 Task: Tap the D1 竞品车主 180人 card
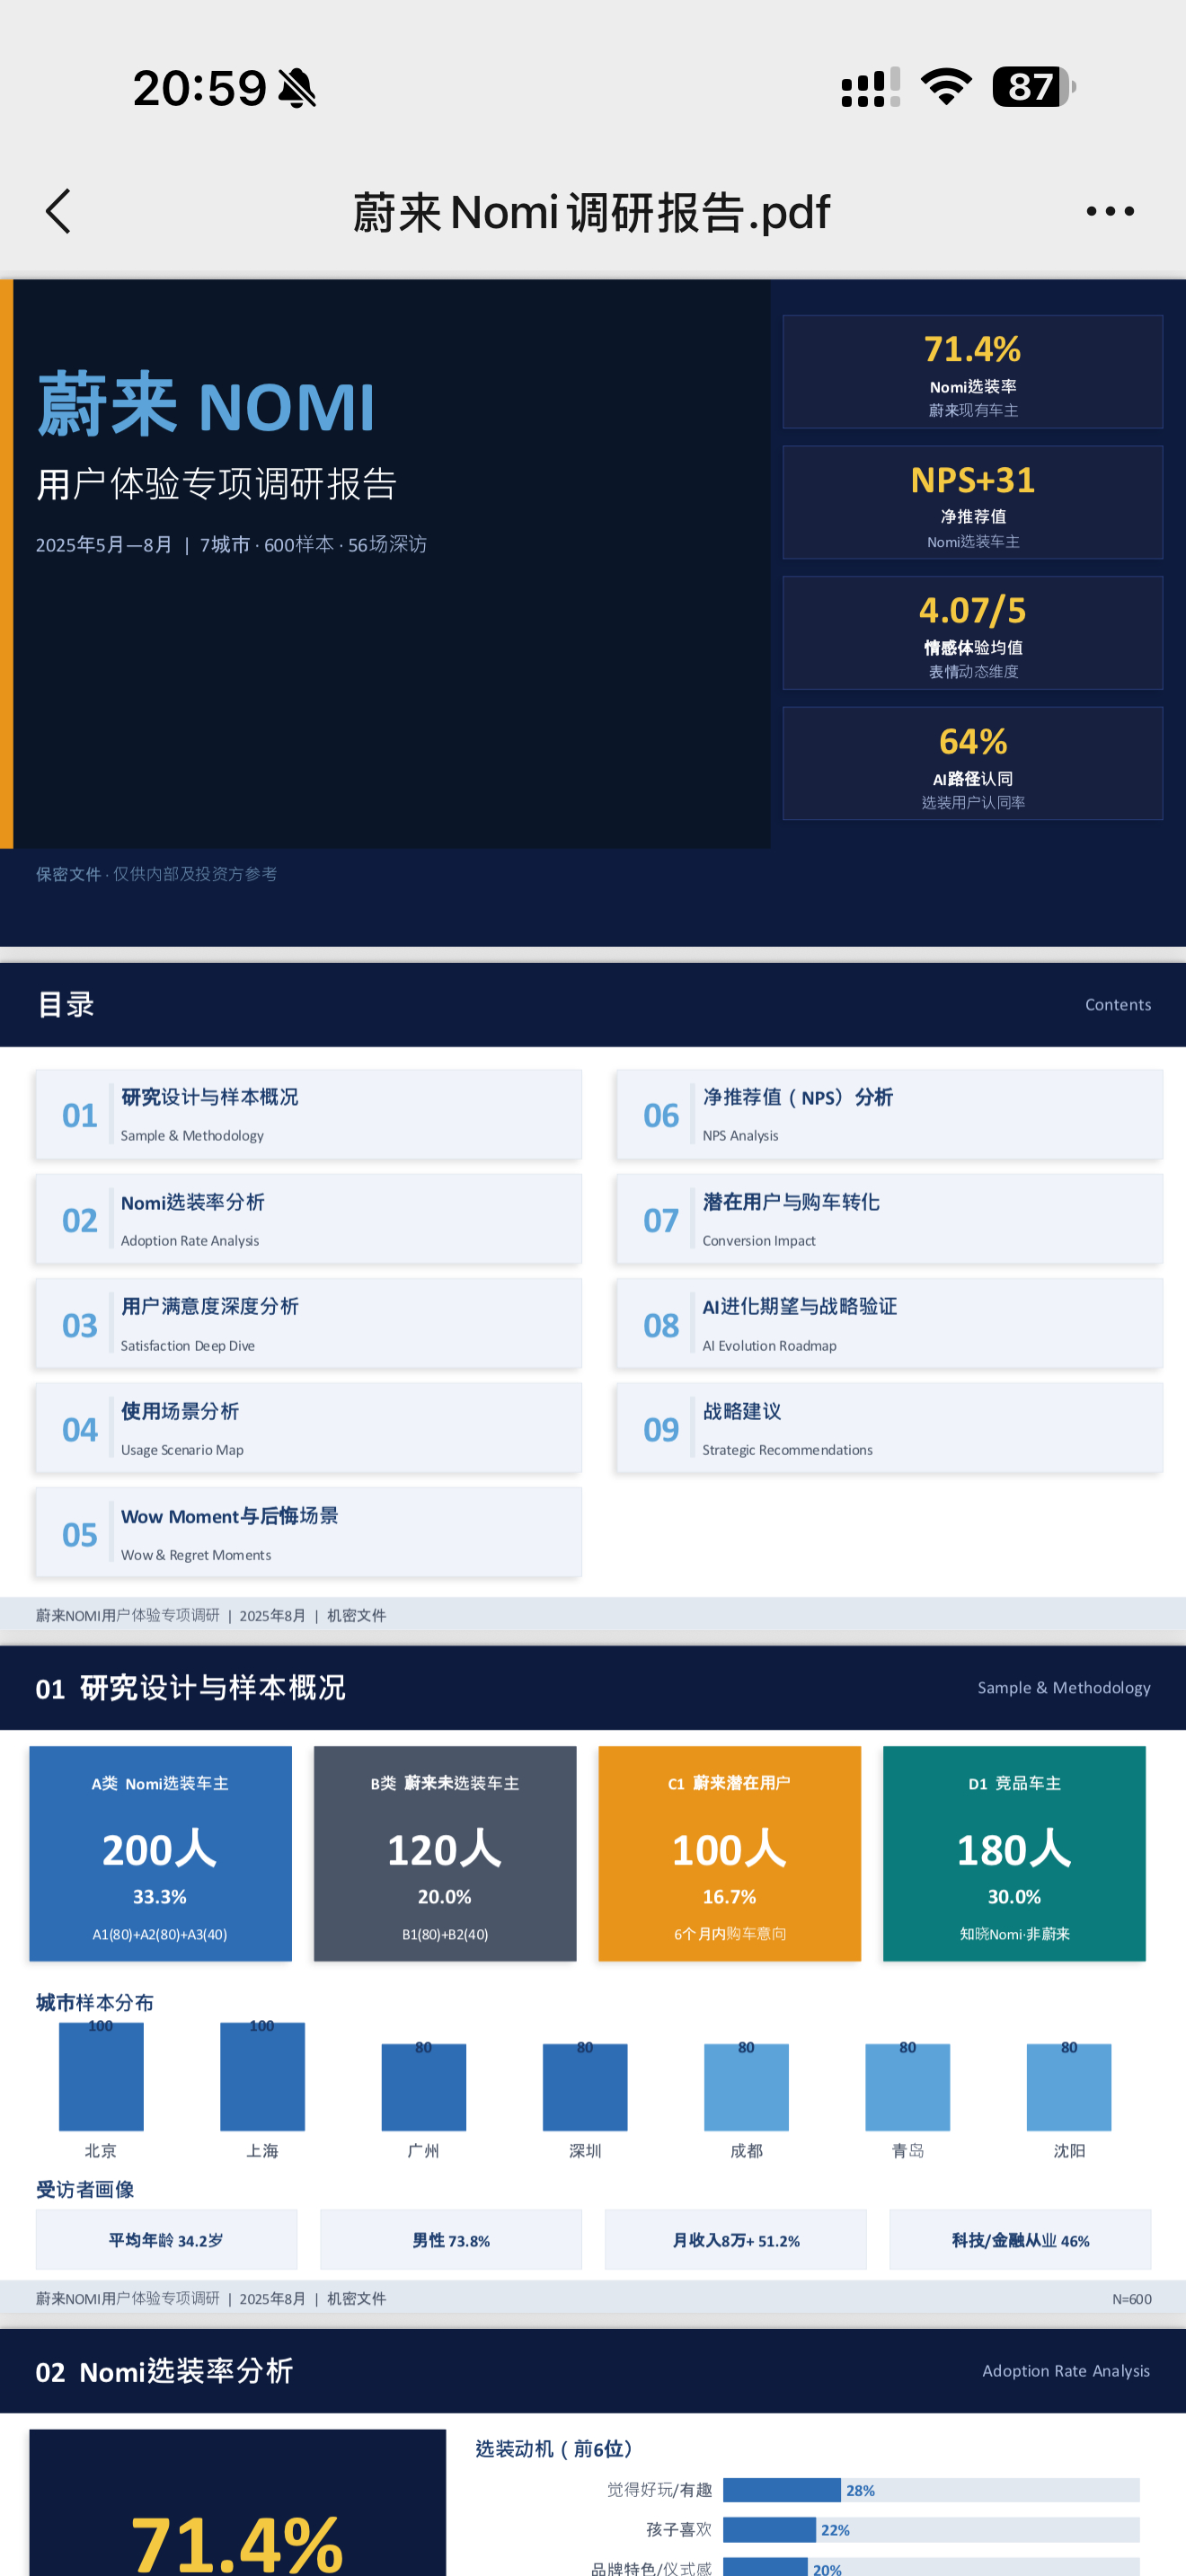1014,1854
